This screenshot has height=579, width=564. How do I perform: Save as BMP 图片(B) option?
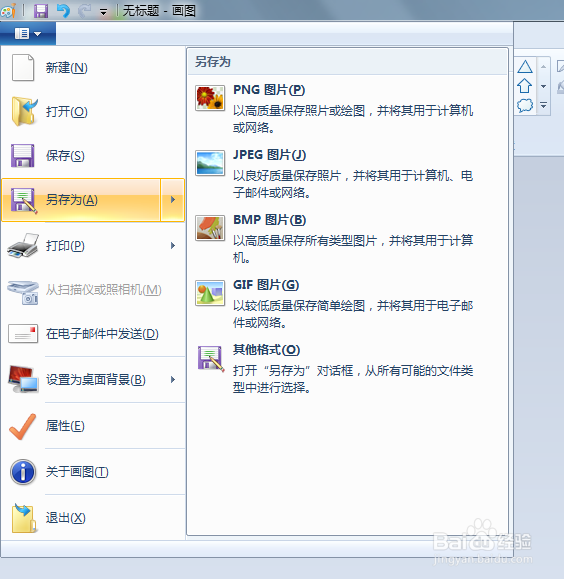coord(347,238)
